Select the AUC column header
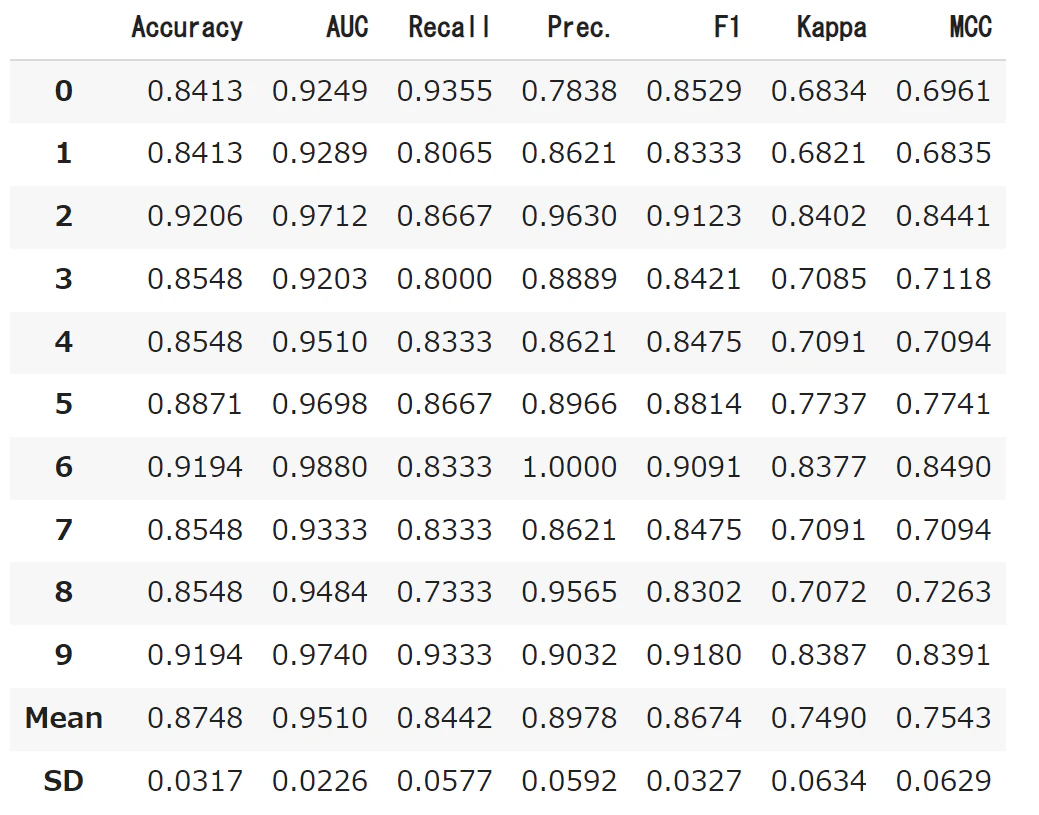 347,28
